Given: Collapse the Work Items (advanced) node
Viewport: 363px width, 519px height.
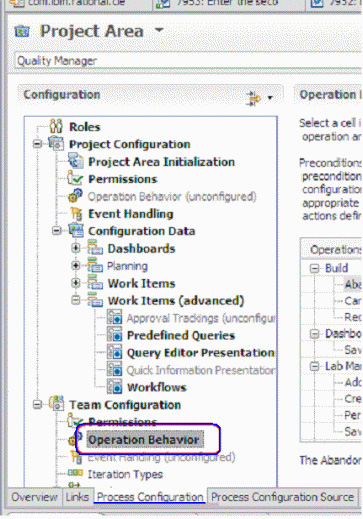Looking at the screenshot, I should (76, 300).
